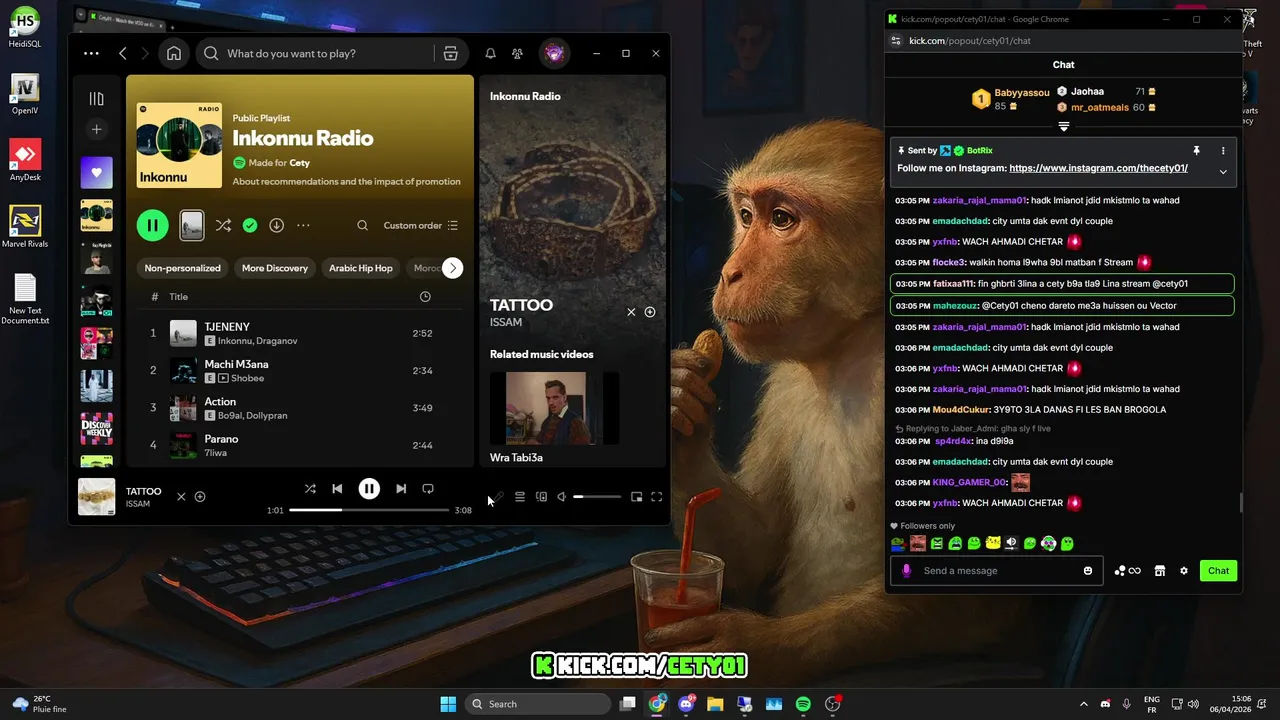1280x720 pixels.
Task: Sort by duration clock column
Action: [425, 297]
